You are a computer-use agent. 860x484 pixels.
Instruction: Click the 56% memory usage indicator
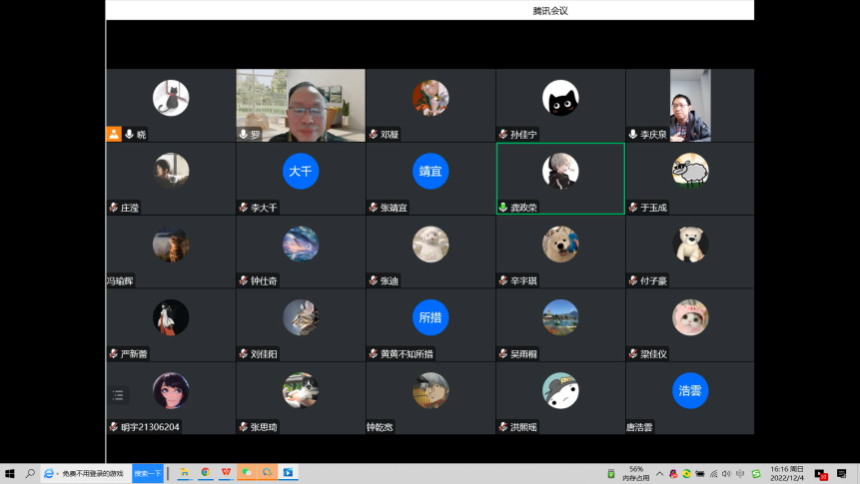(x=636, y=473)
